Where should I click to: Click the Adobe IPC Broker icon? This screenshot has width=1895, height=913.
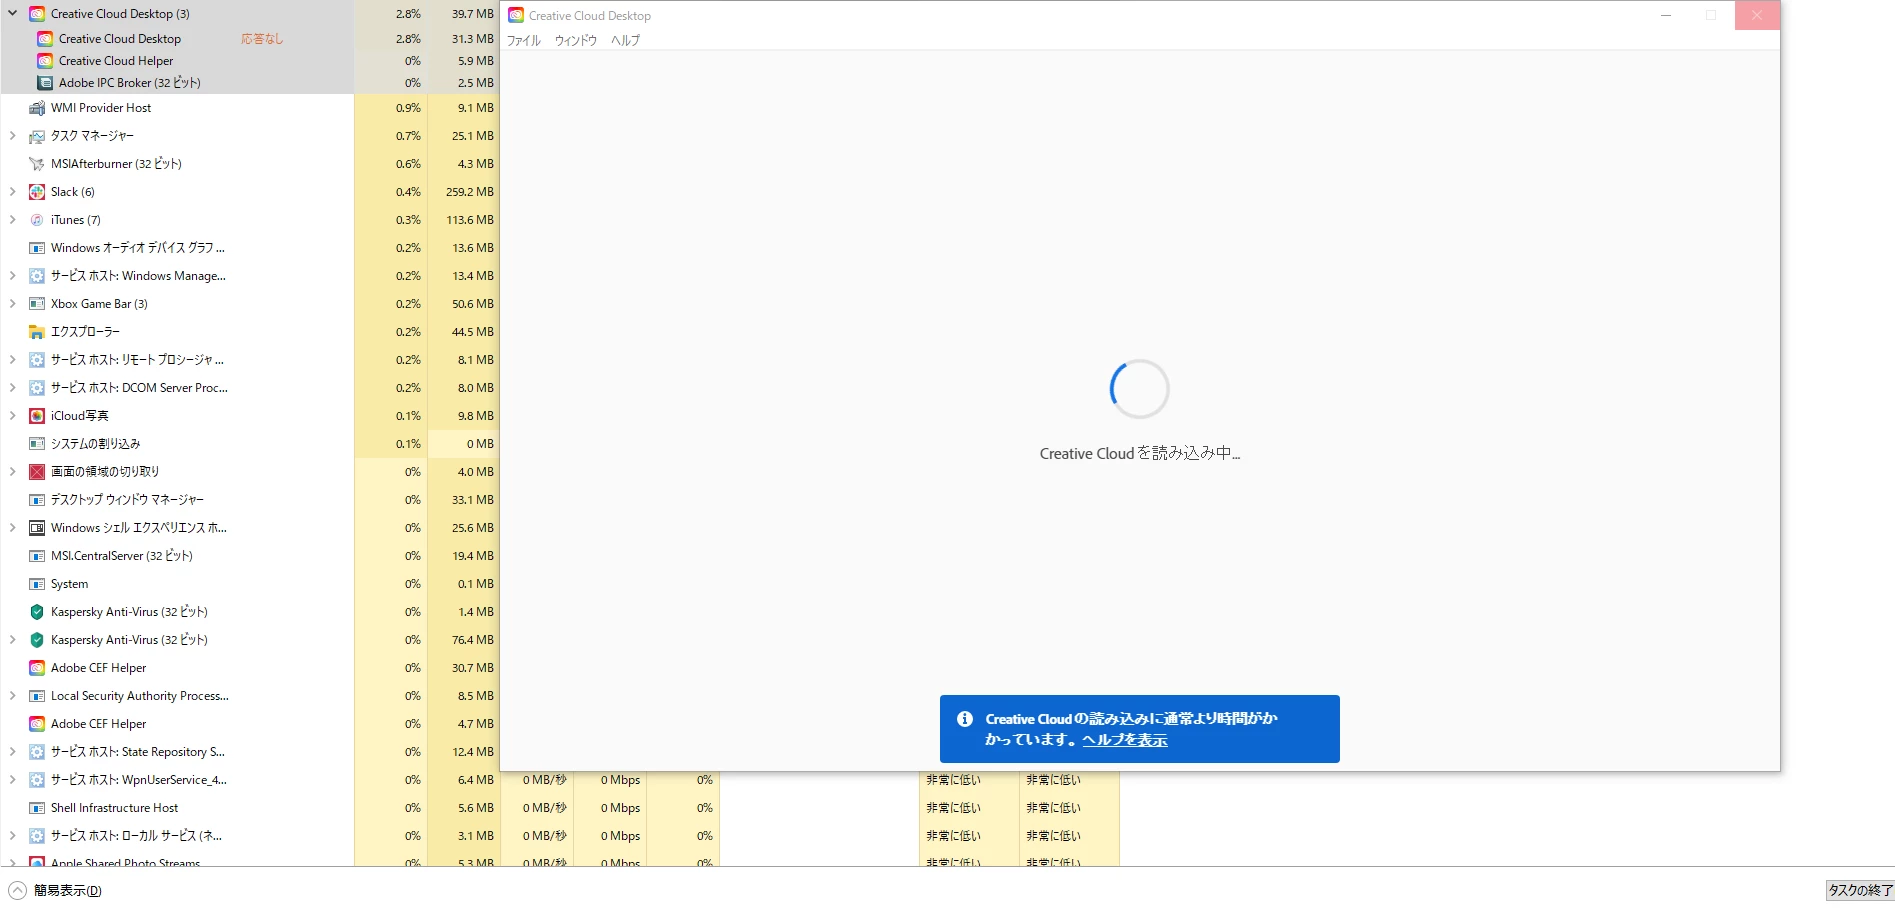point(45,83)
